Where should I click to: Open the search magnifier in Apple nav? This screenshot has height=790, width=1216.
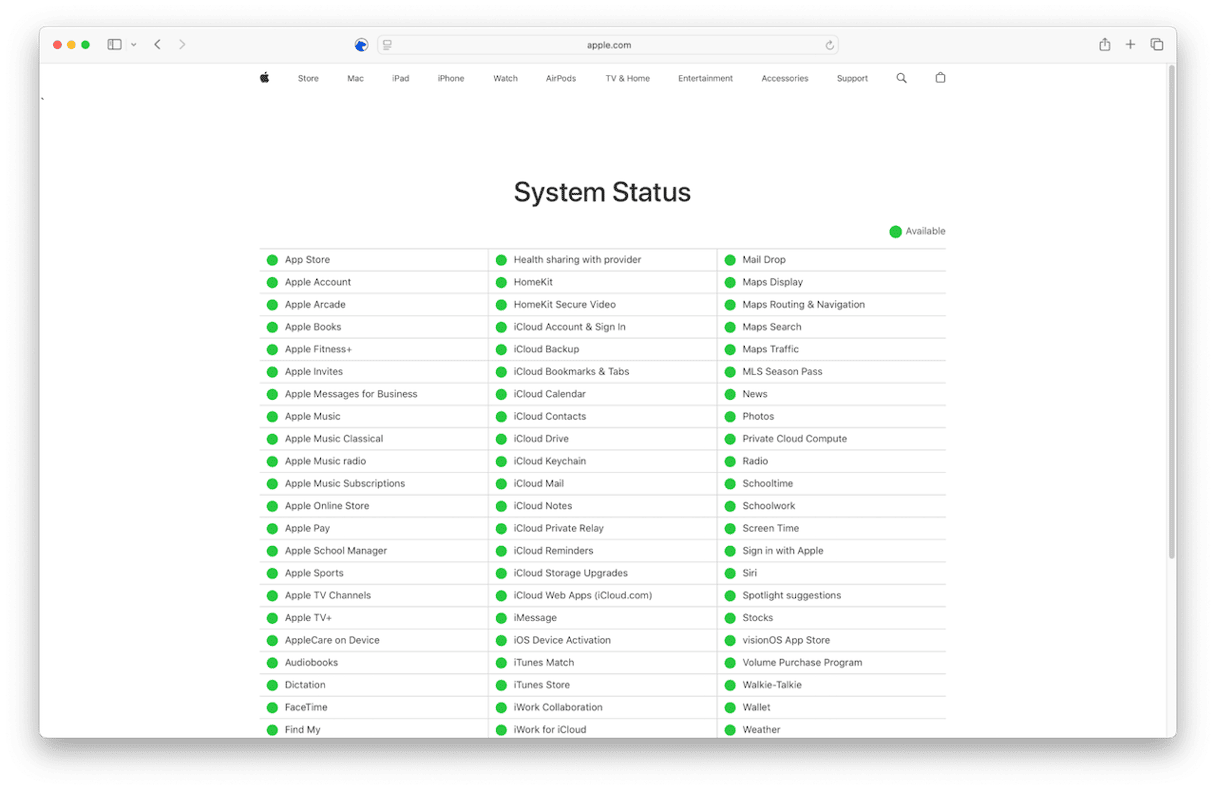click(x=901, y=78)
